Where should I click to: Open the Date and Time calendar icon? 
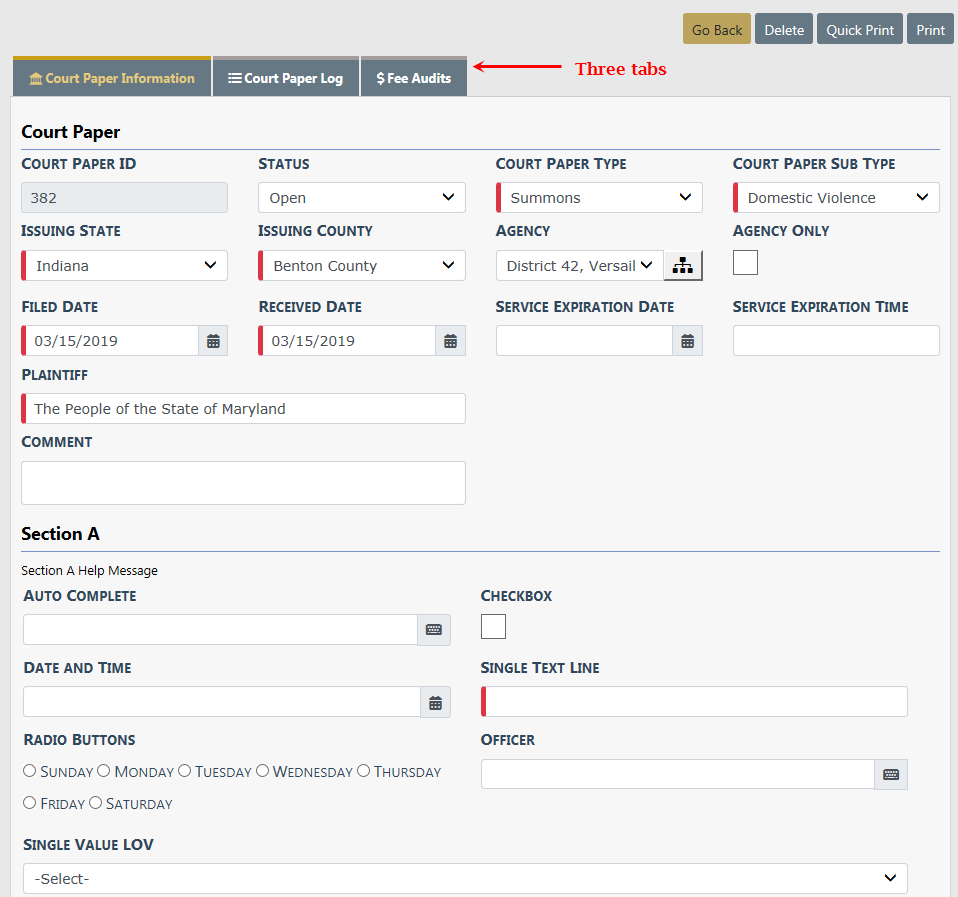[x=435, y=702]
